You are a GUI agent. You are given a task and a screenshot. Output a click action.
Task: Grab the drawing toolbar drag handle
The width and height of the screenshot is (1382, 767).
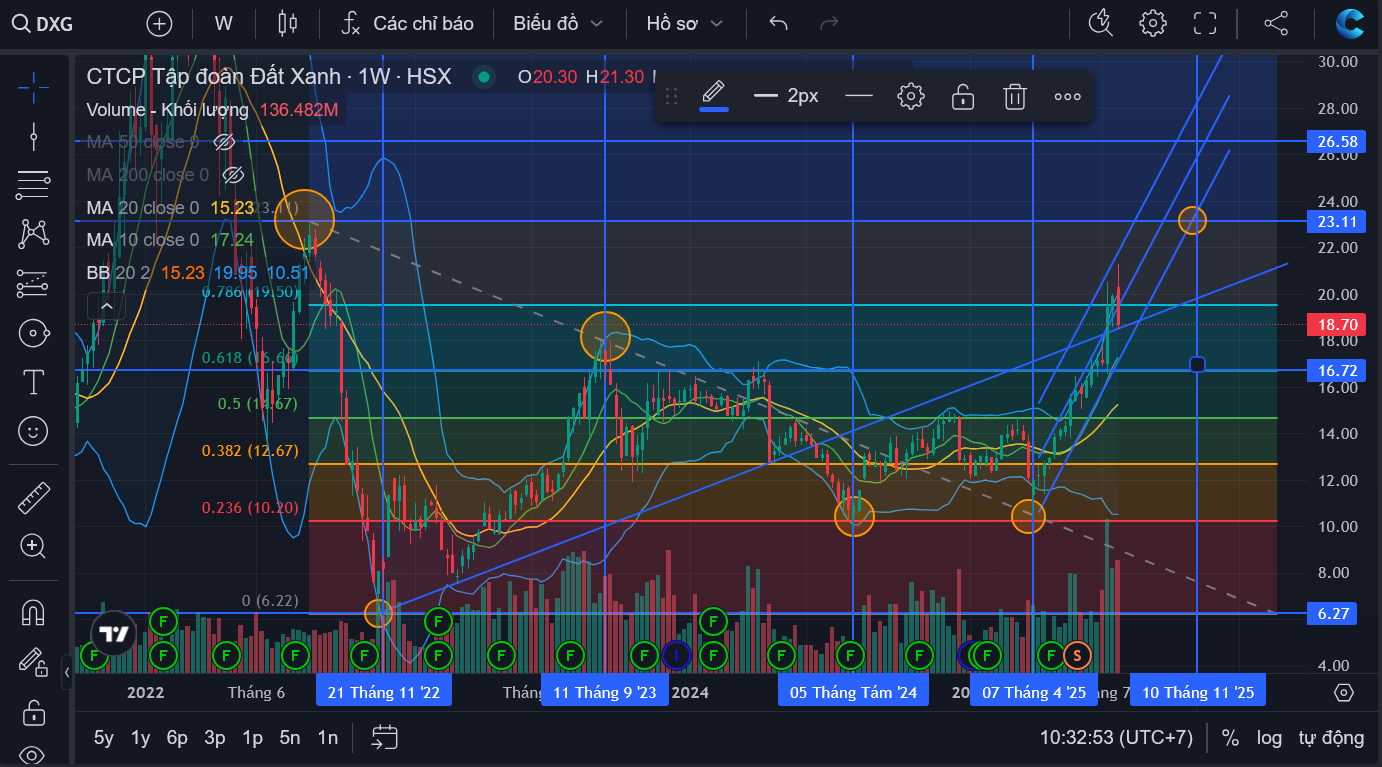click(672, 96)
